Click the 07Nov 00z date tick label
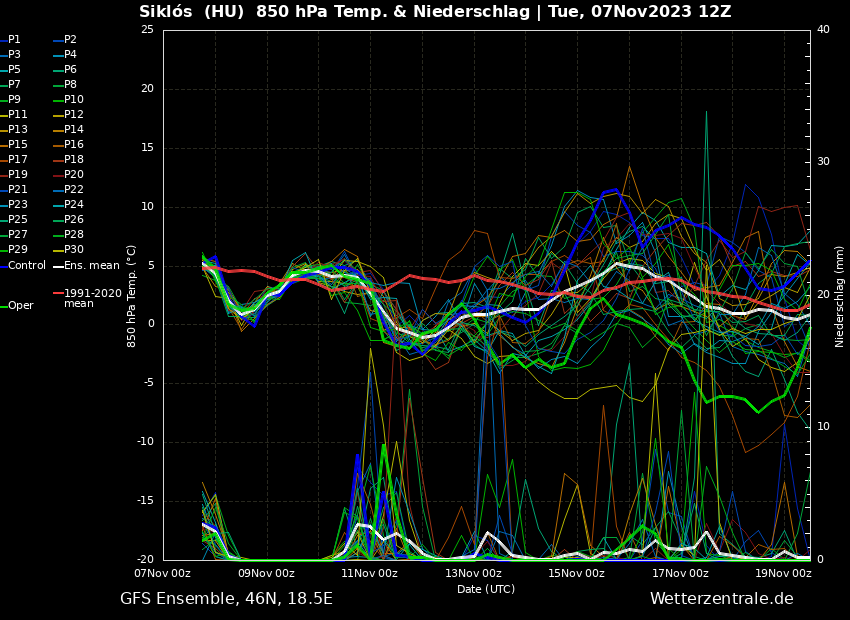 [163, 573]
